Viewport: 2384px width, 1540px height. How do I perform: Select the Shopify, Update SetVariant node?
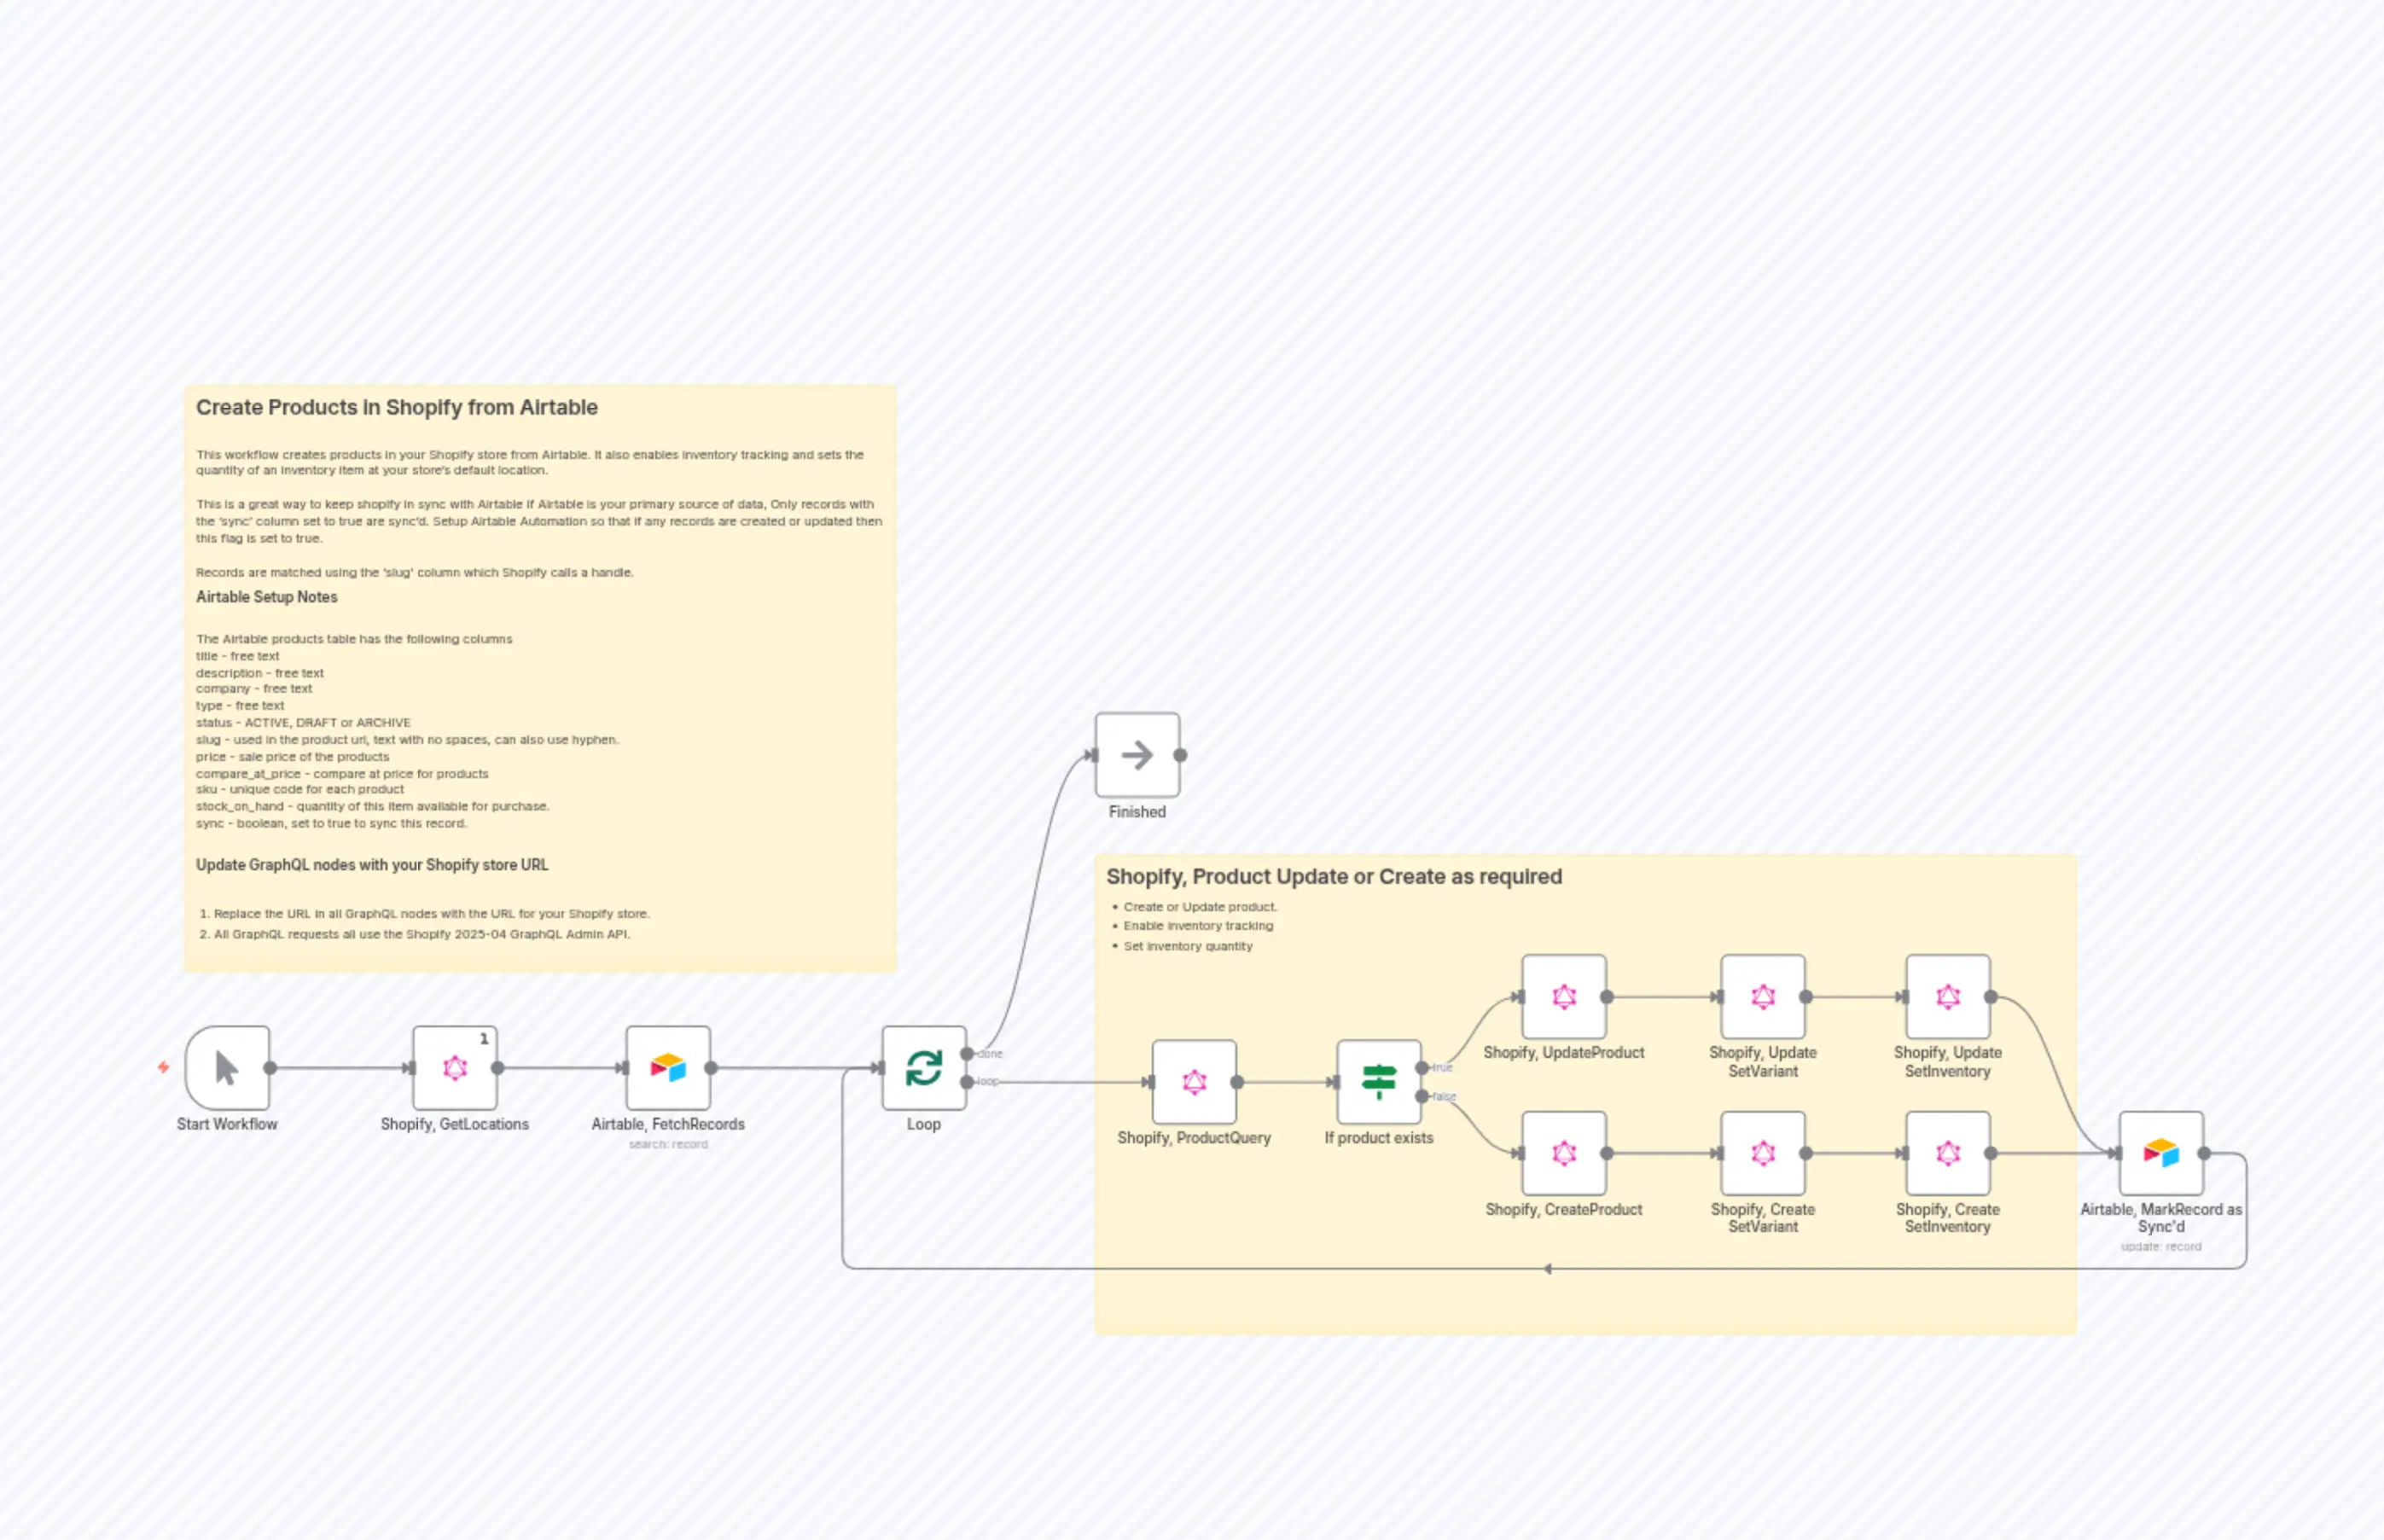1762,997
